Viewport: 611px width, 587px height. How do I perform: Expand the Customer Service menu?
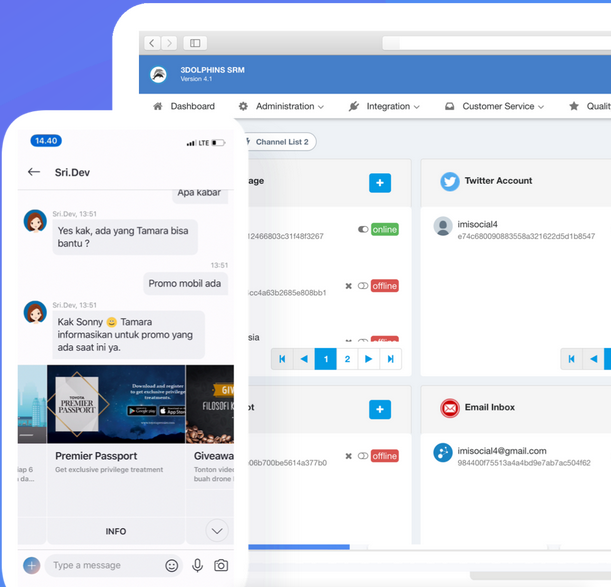click(x=494, y=106)
